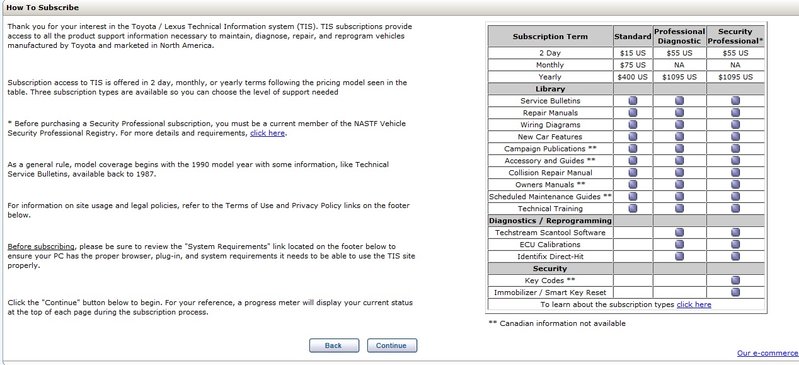This screenshot has height=365, width=799.
Task: Click Professional Diagnostic bullet for Technical Training
Action: (x=679, y=208)
